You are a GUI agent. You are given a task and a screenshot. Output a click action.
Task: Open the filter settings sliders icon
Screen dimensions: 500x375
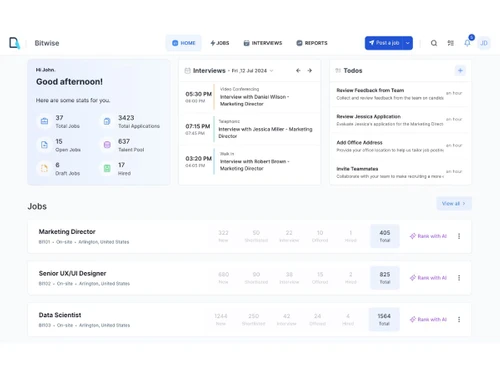450,43
